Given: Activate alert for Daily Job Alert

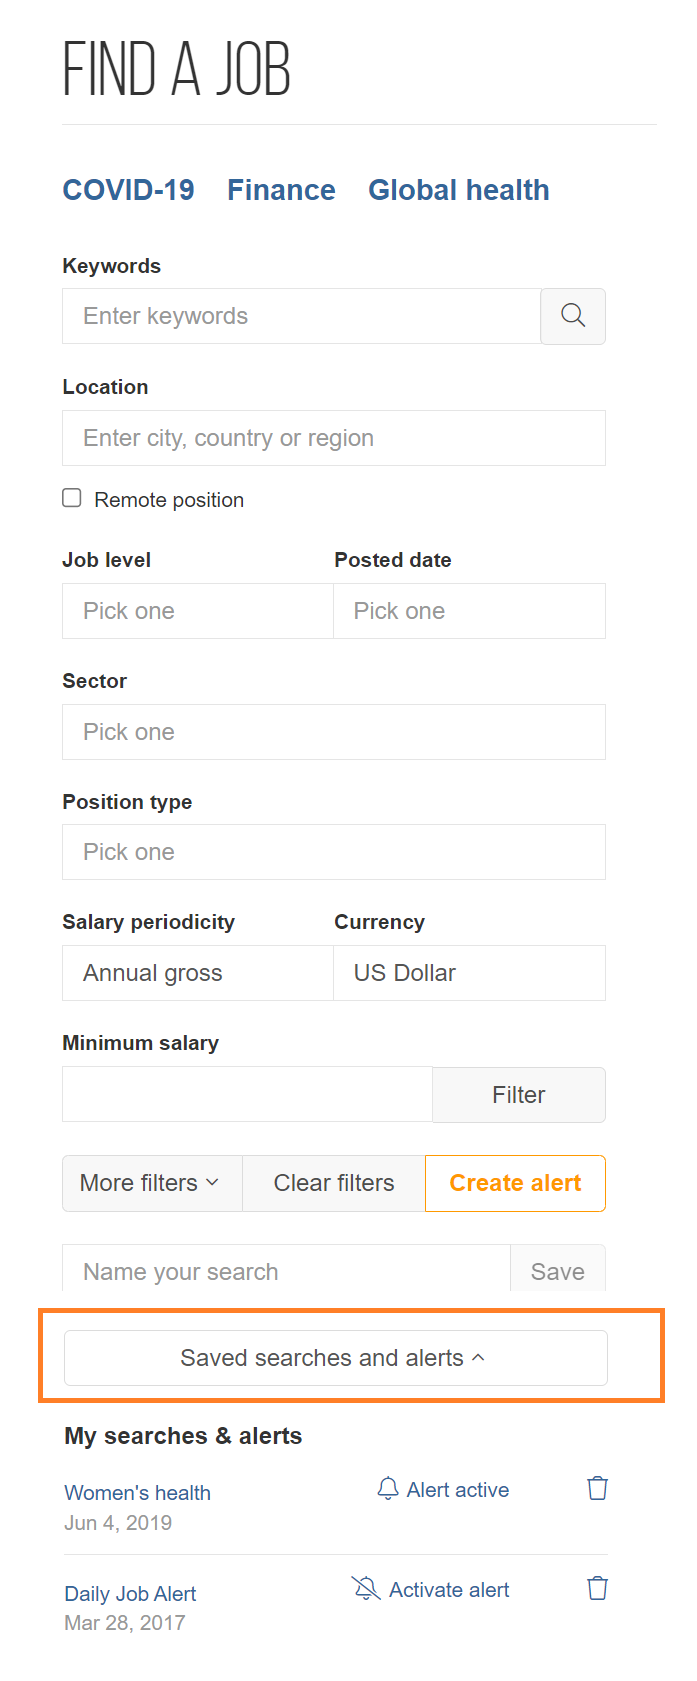Looking at the screenshot, I should (431, 1590).
